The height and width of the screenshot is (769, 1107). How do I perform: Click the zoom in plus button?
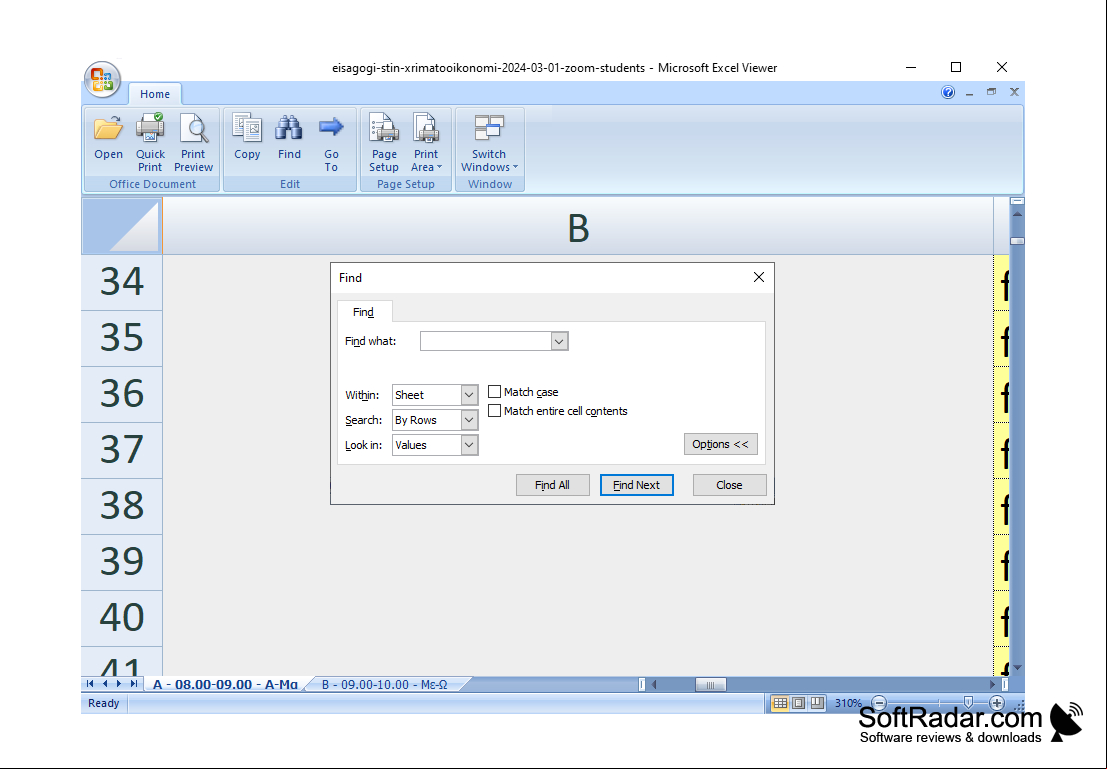(997, 703)
